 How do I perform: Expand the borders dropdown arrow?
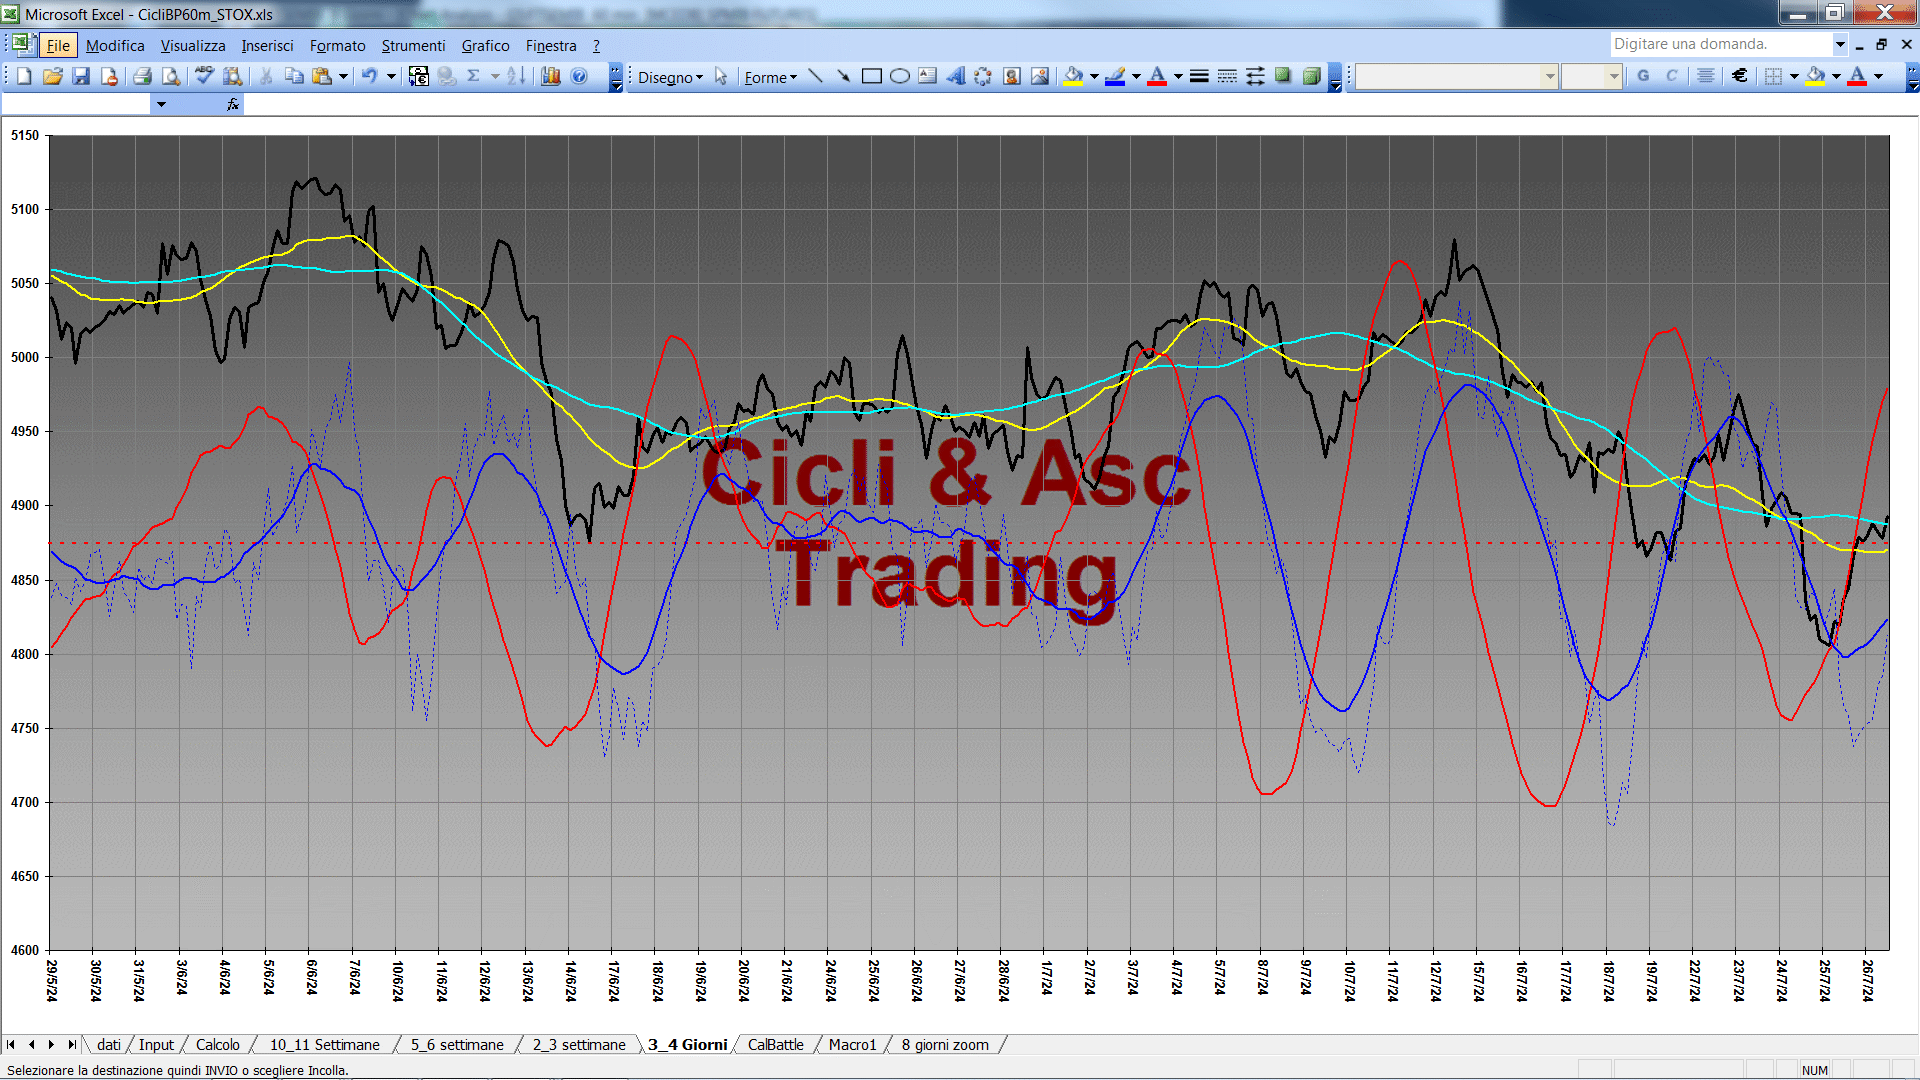(x=1794, y=76)
